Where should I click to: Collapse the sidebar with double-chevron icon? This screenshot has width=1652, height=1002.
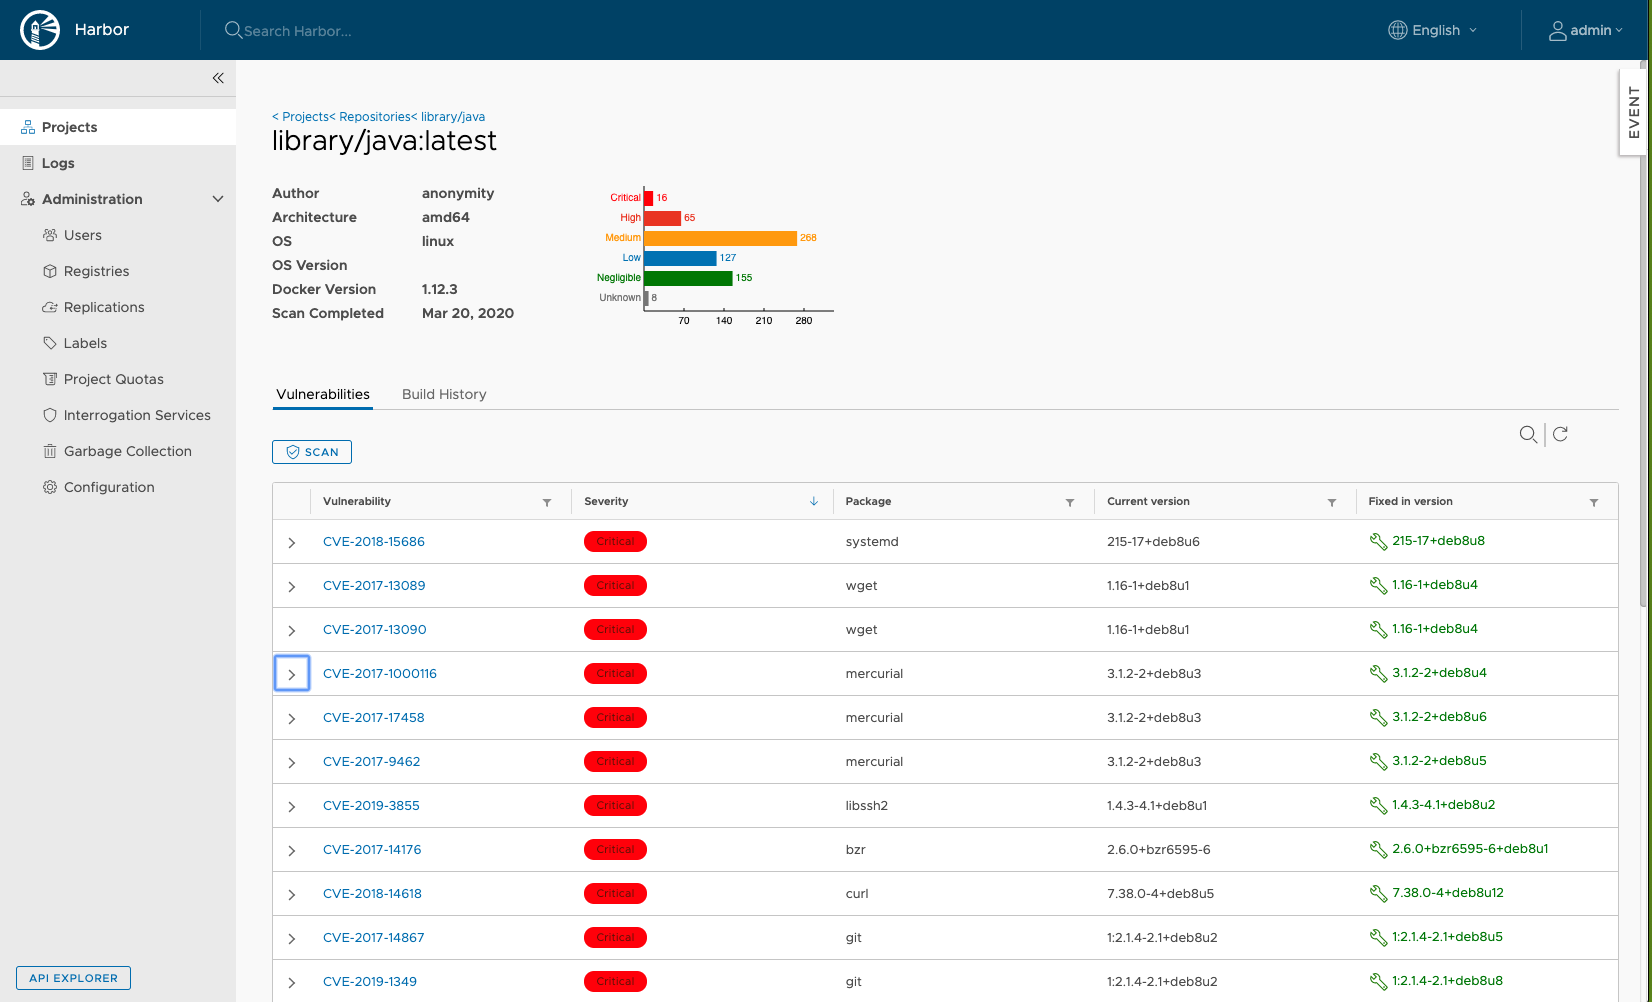point(218,78)
